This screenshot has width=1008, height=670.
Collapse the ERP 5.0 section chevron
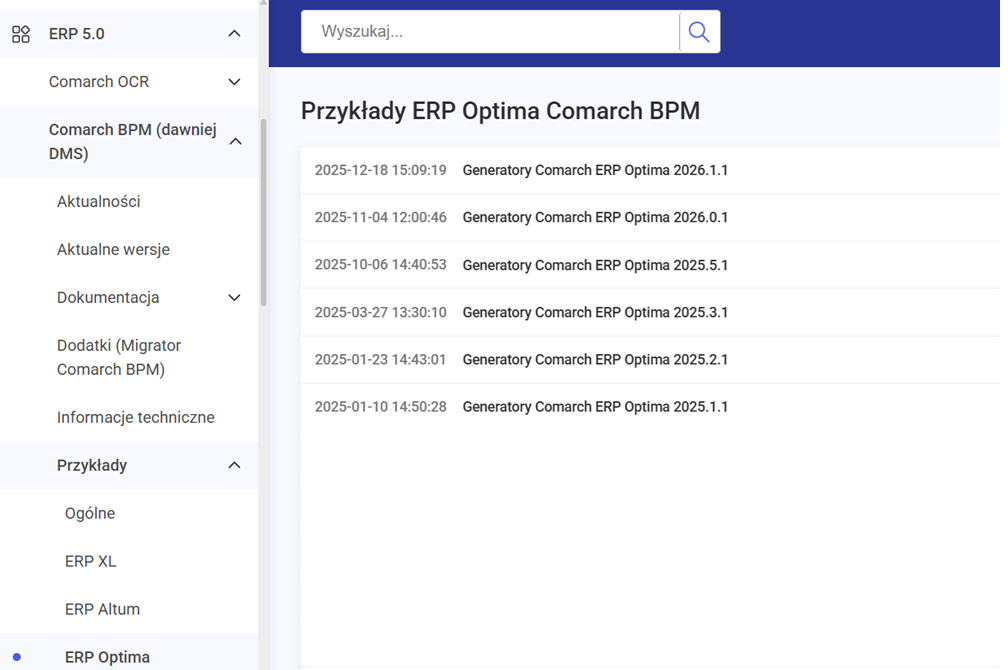pyautogui.click(x=234, y=34)
